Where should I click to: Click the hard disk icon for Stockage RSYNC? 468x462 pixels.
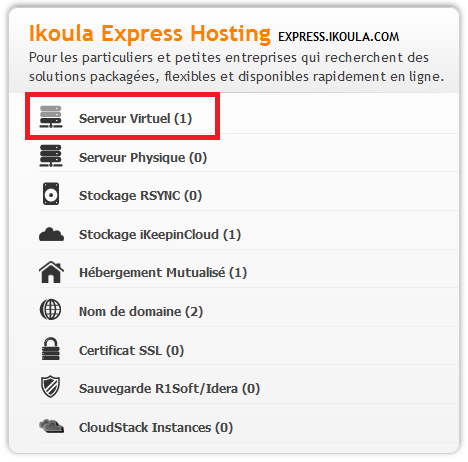[x=51, y=194]
